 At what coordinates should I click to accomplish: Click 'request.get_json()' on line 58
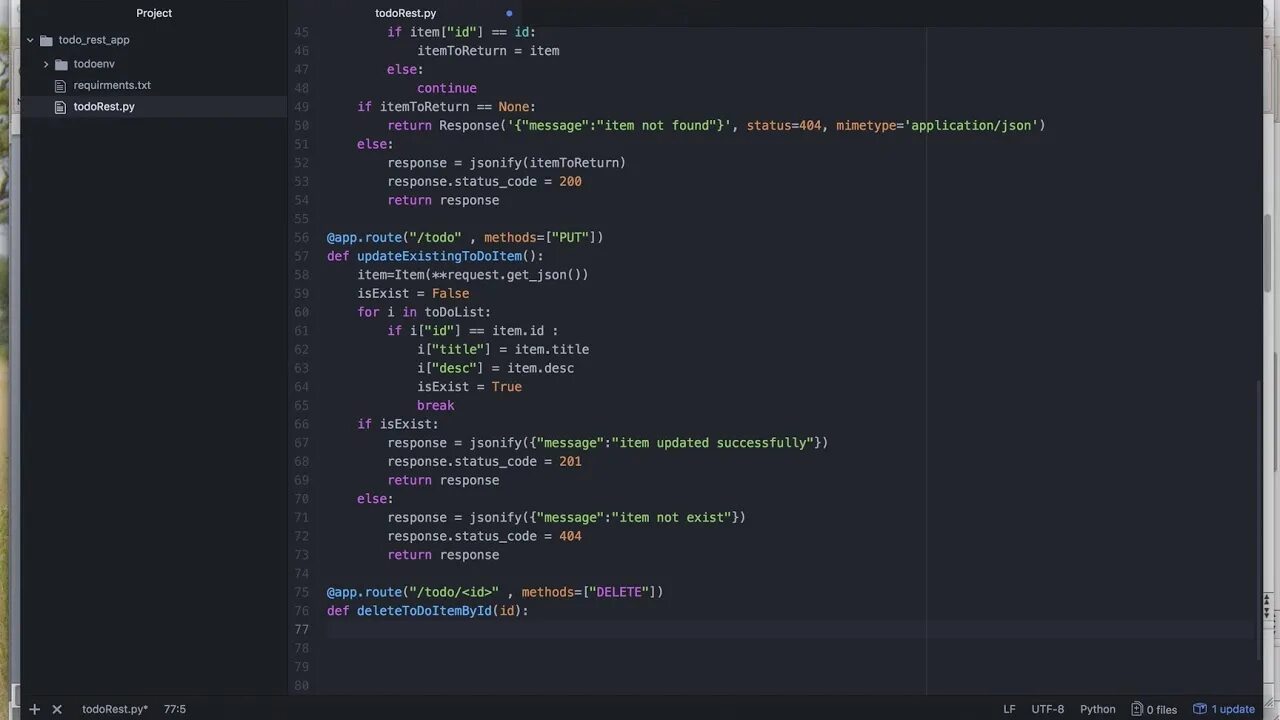[x=514, y=275]
